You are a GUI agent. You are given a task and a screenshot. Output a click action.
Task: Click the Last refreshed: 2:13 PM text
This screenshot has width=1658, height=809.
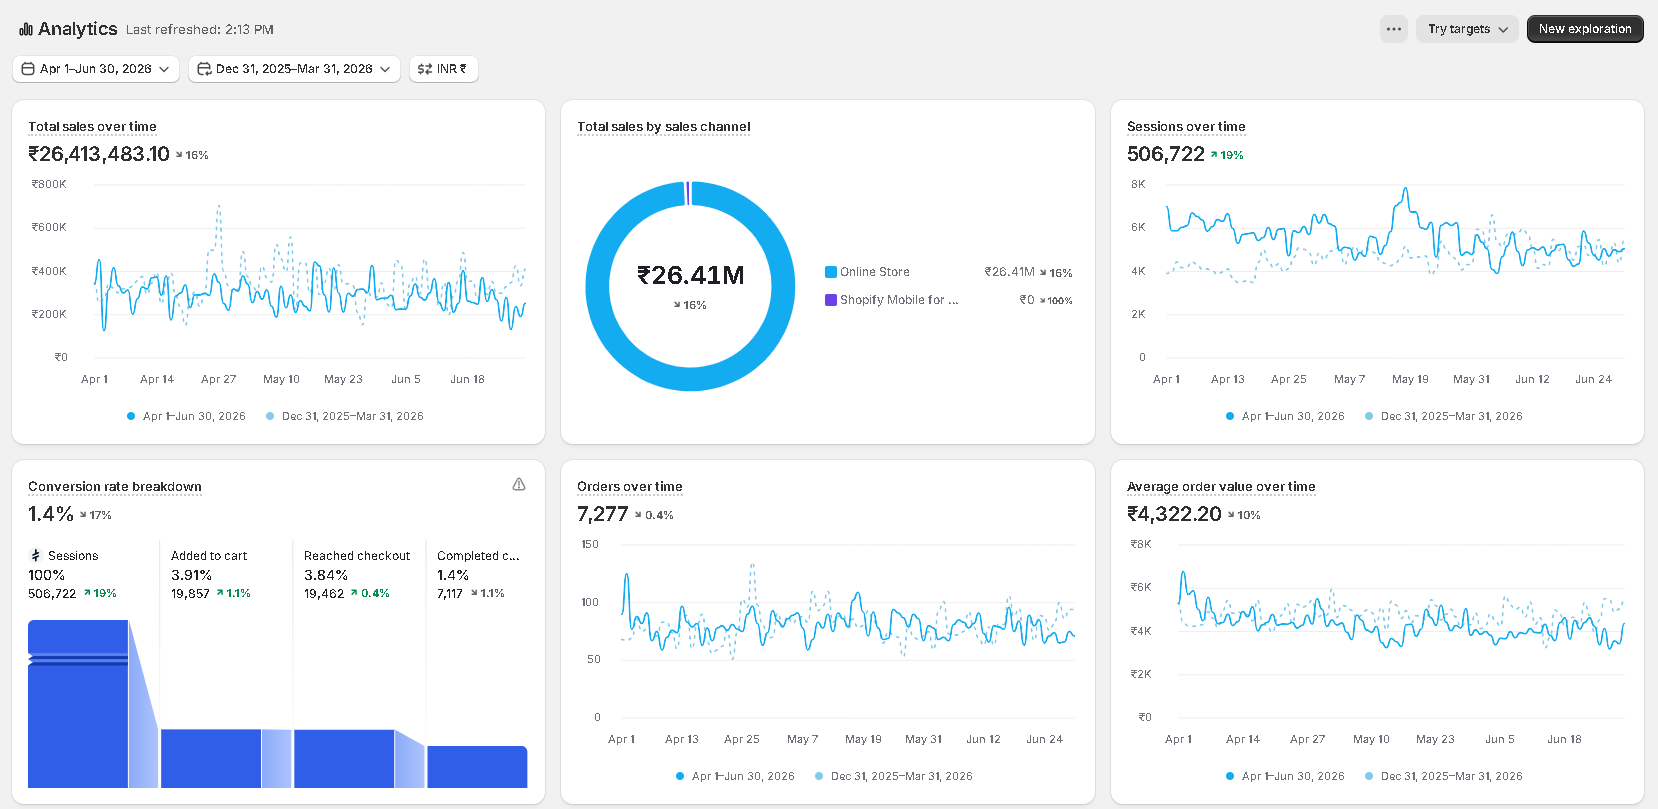[x=200, y=30]
